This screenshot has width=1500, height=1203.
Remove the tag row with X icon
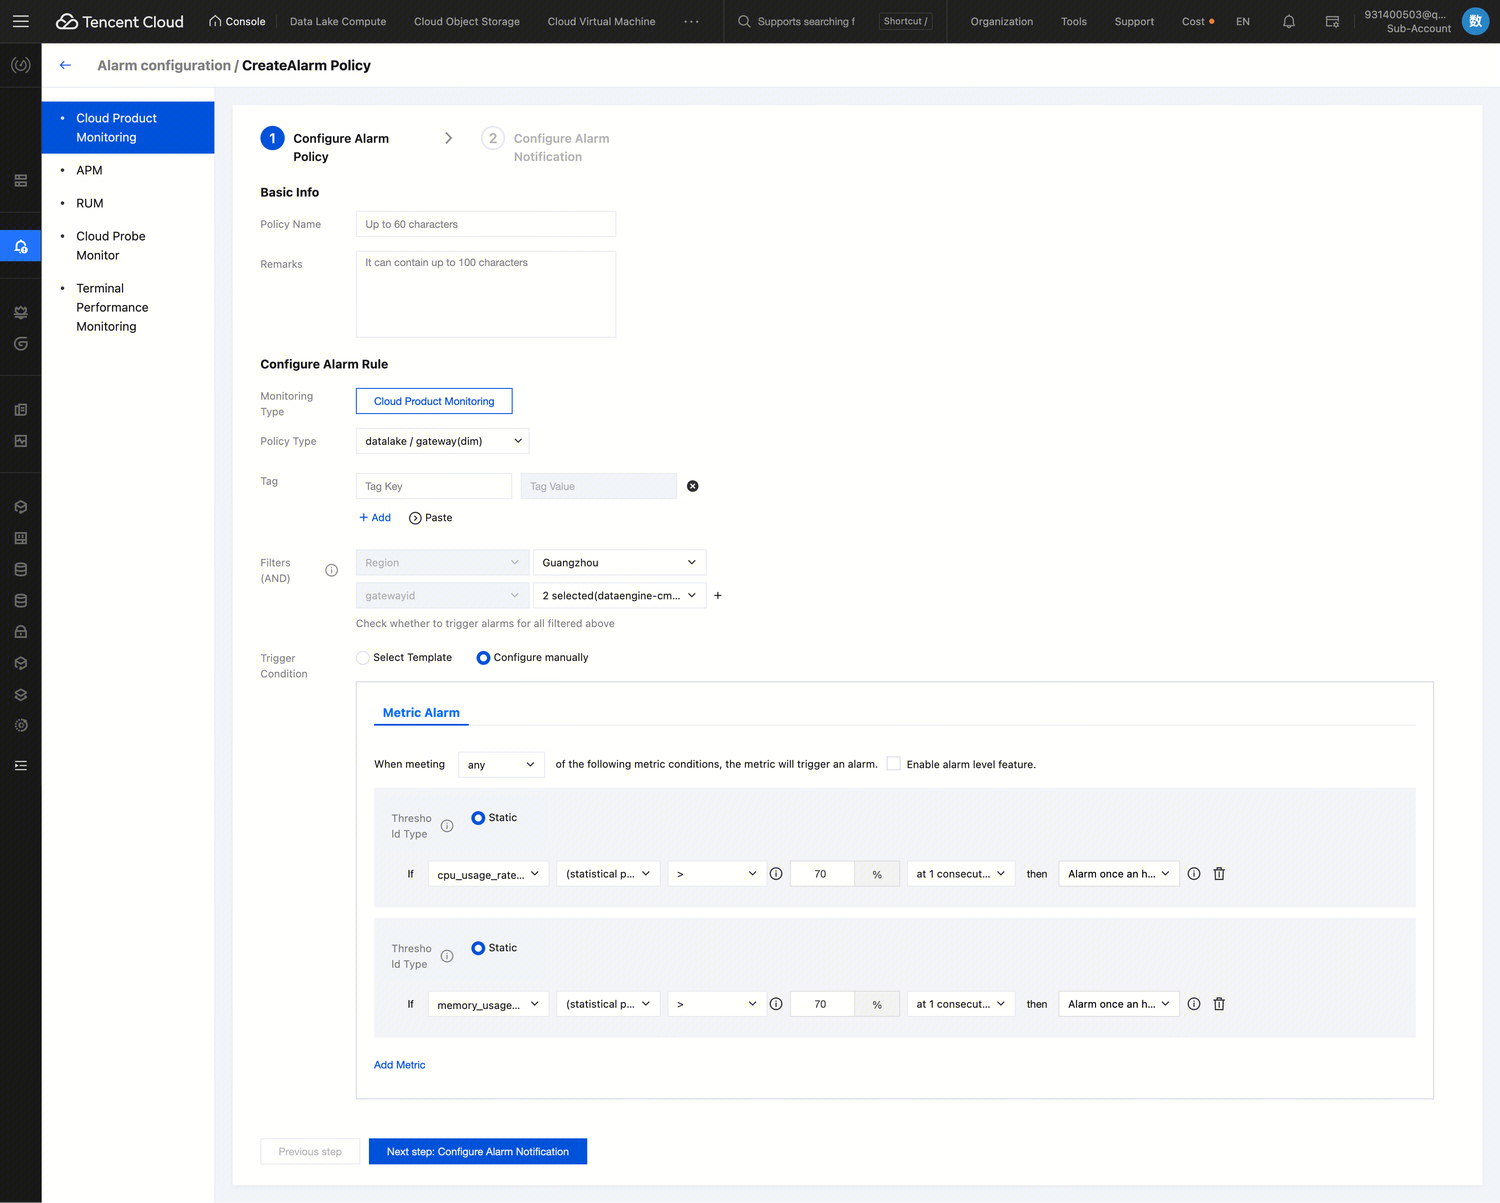692,486
